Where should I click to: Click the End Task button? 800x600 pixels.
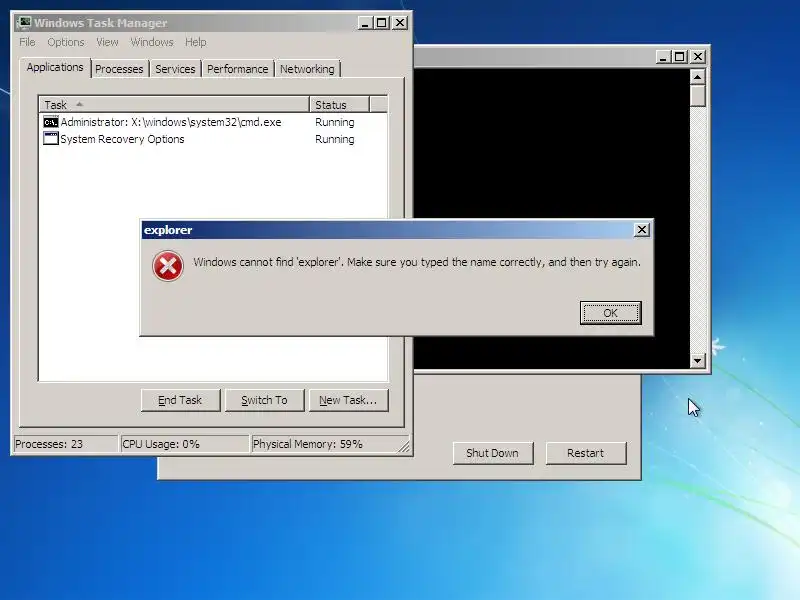[180, 400]
